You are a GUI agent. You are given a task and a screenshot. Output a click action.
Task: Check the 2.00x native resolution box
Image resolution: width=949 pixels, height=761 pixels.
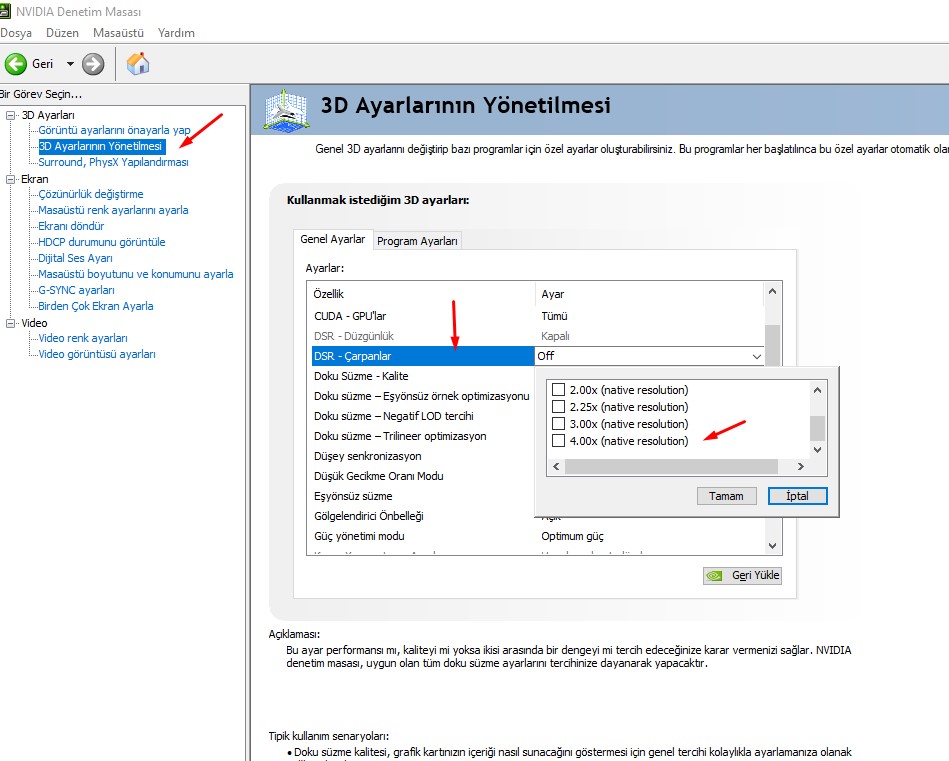click(559, 390)
